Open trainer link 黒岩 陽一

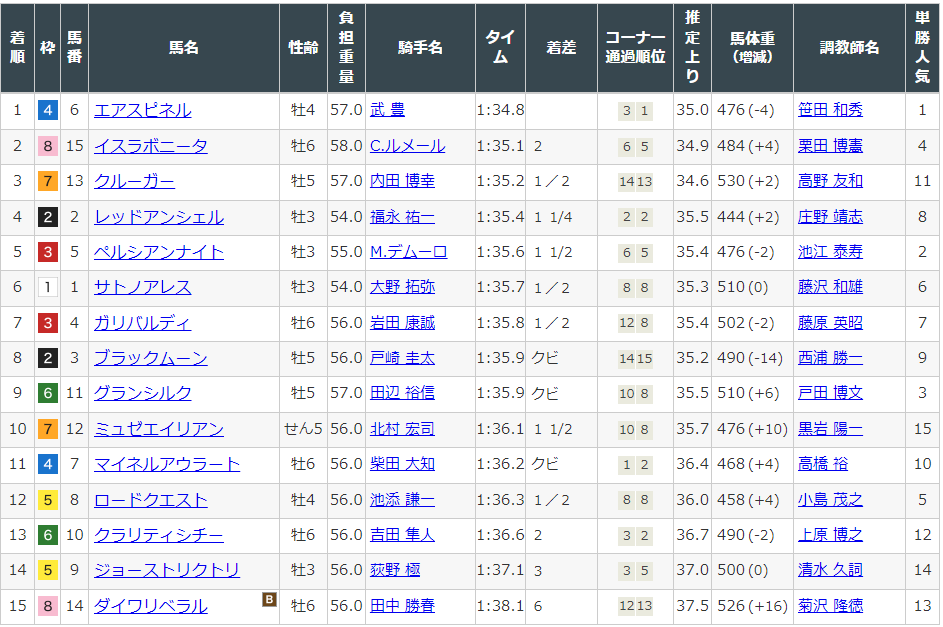[x=830, y=429]
